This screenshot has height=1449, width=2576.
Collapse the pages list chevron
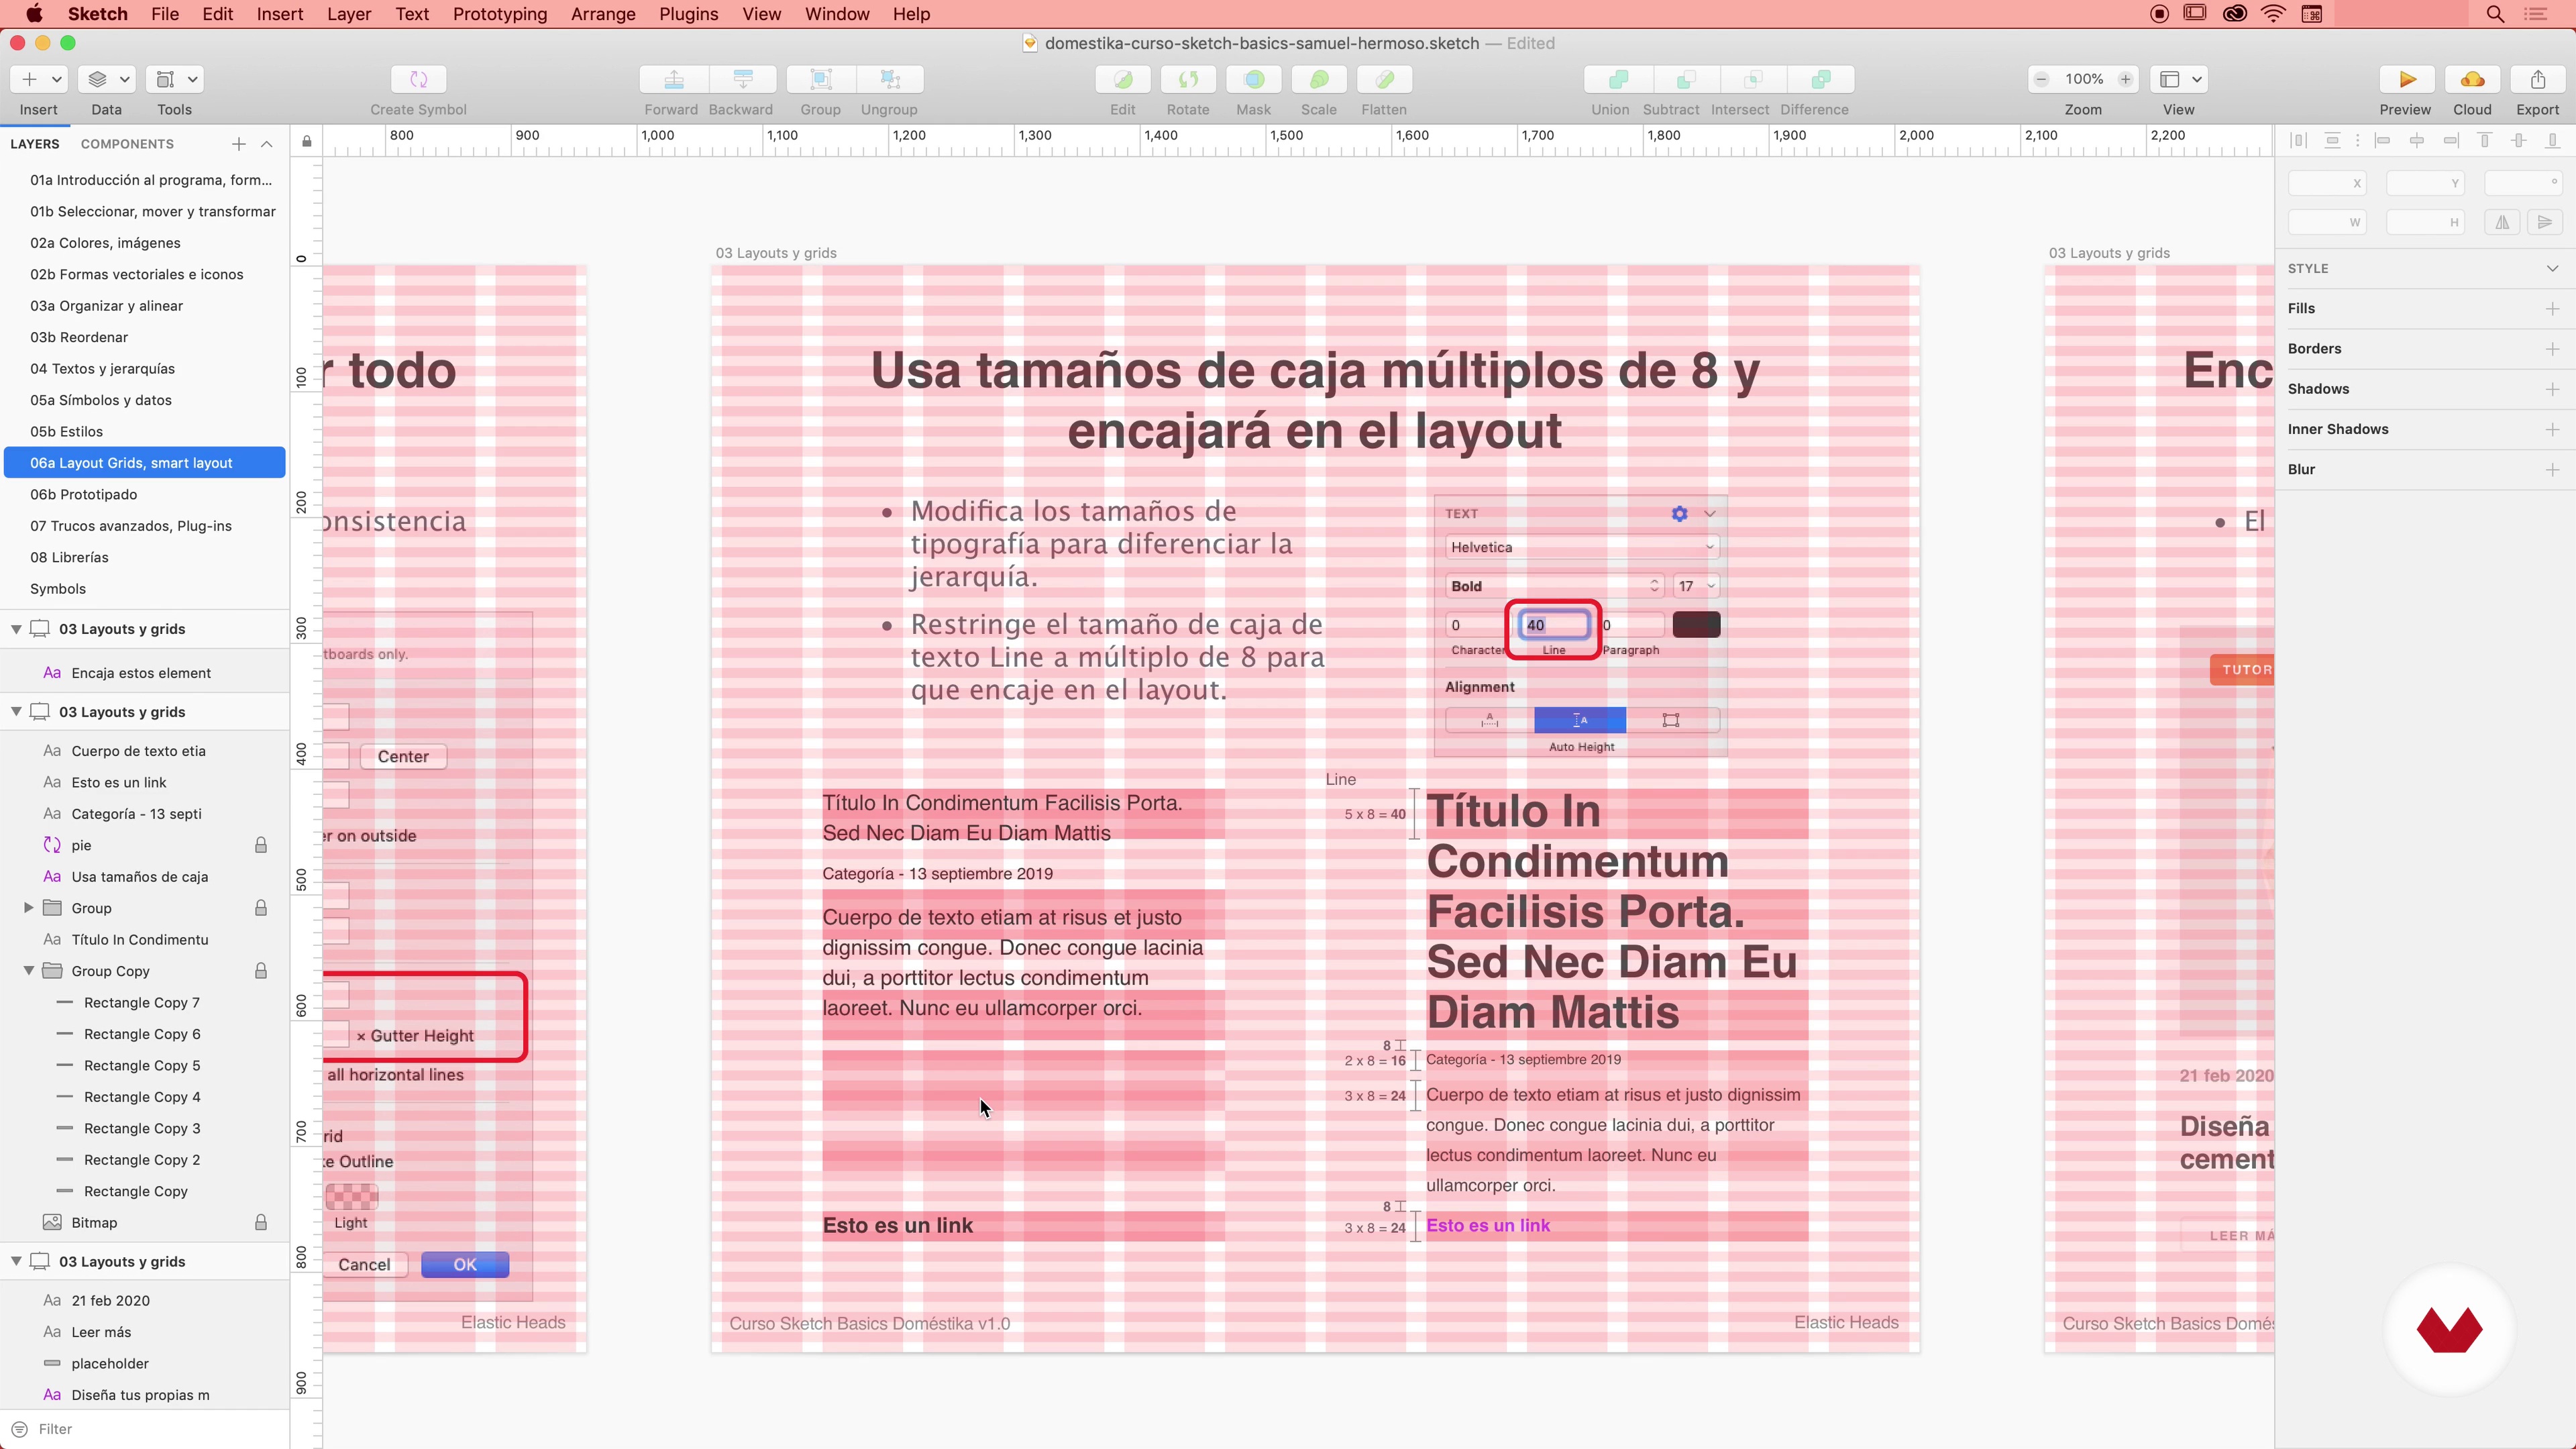[267, 144]
